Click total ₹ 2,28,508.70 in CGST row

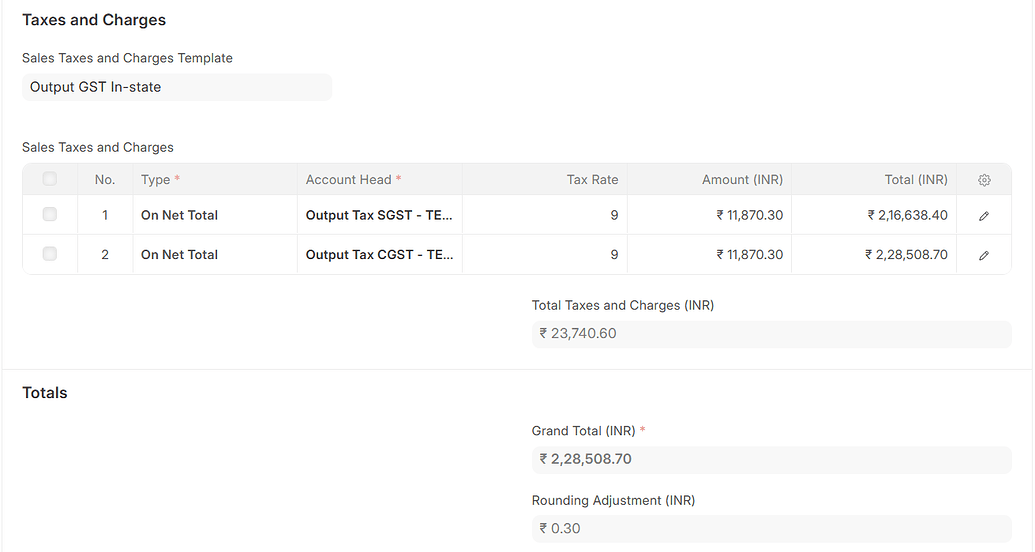[874, 254]
